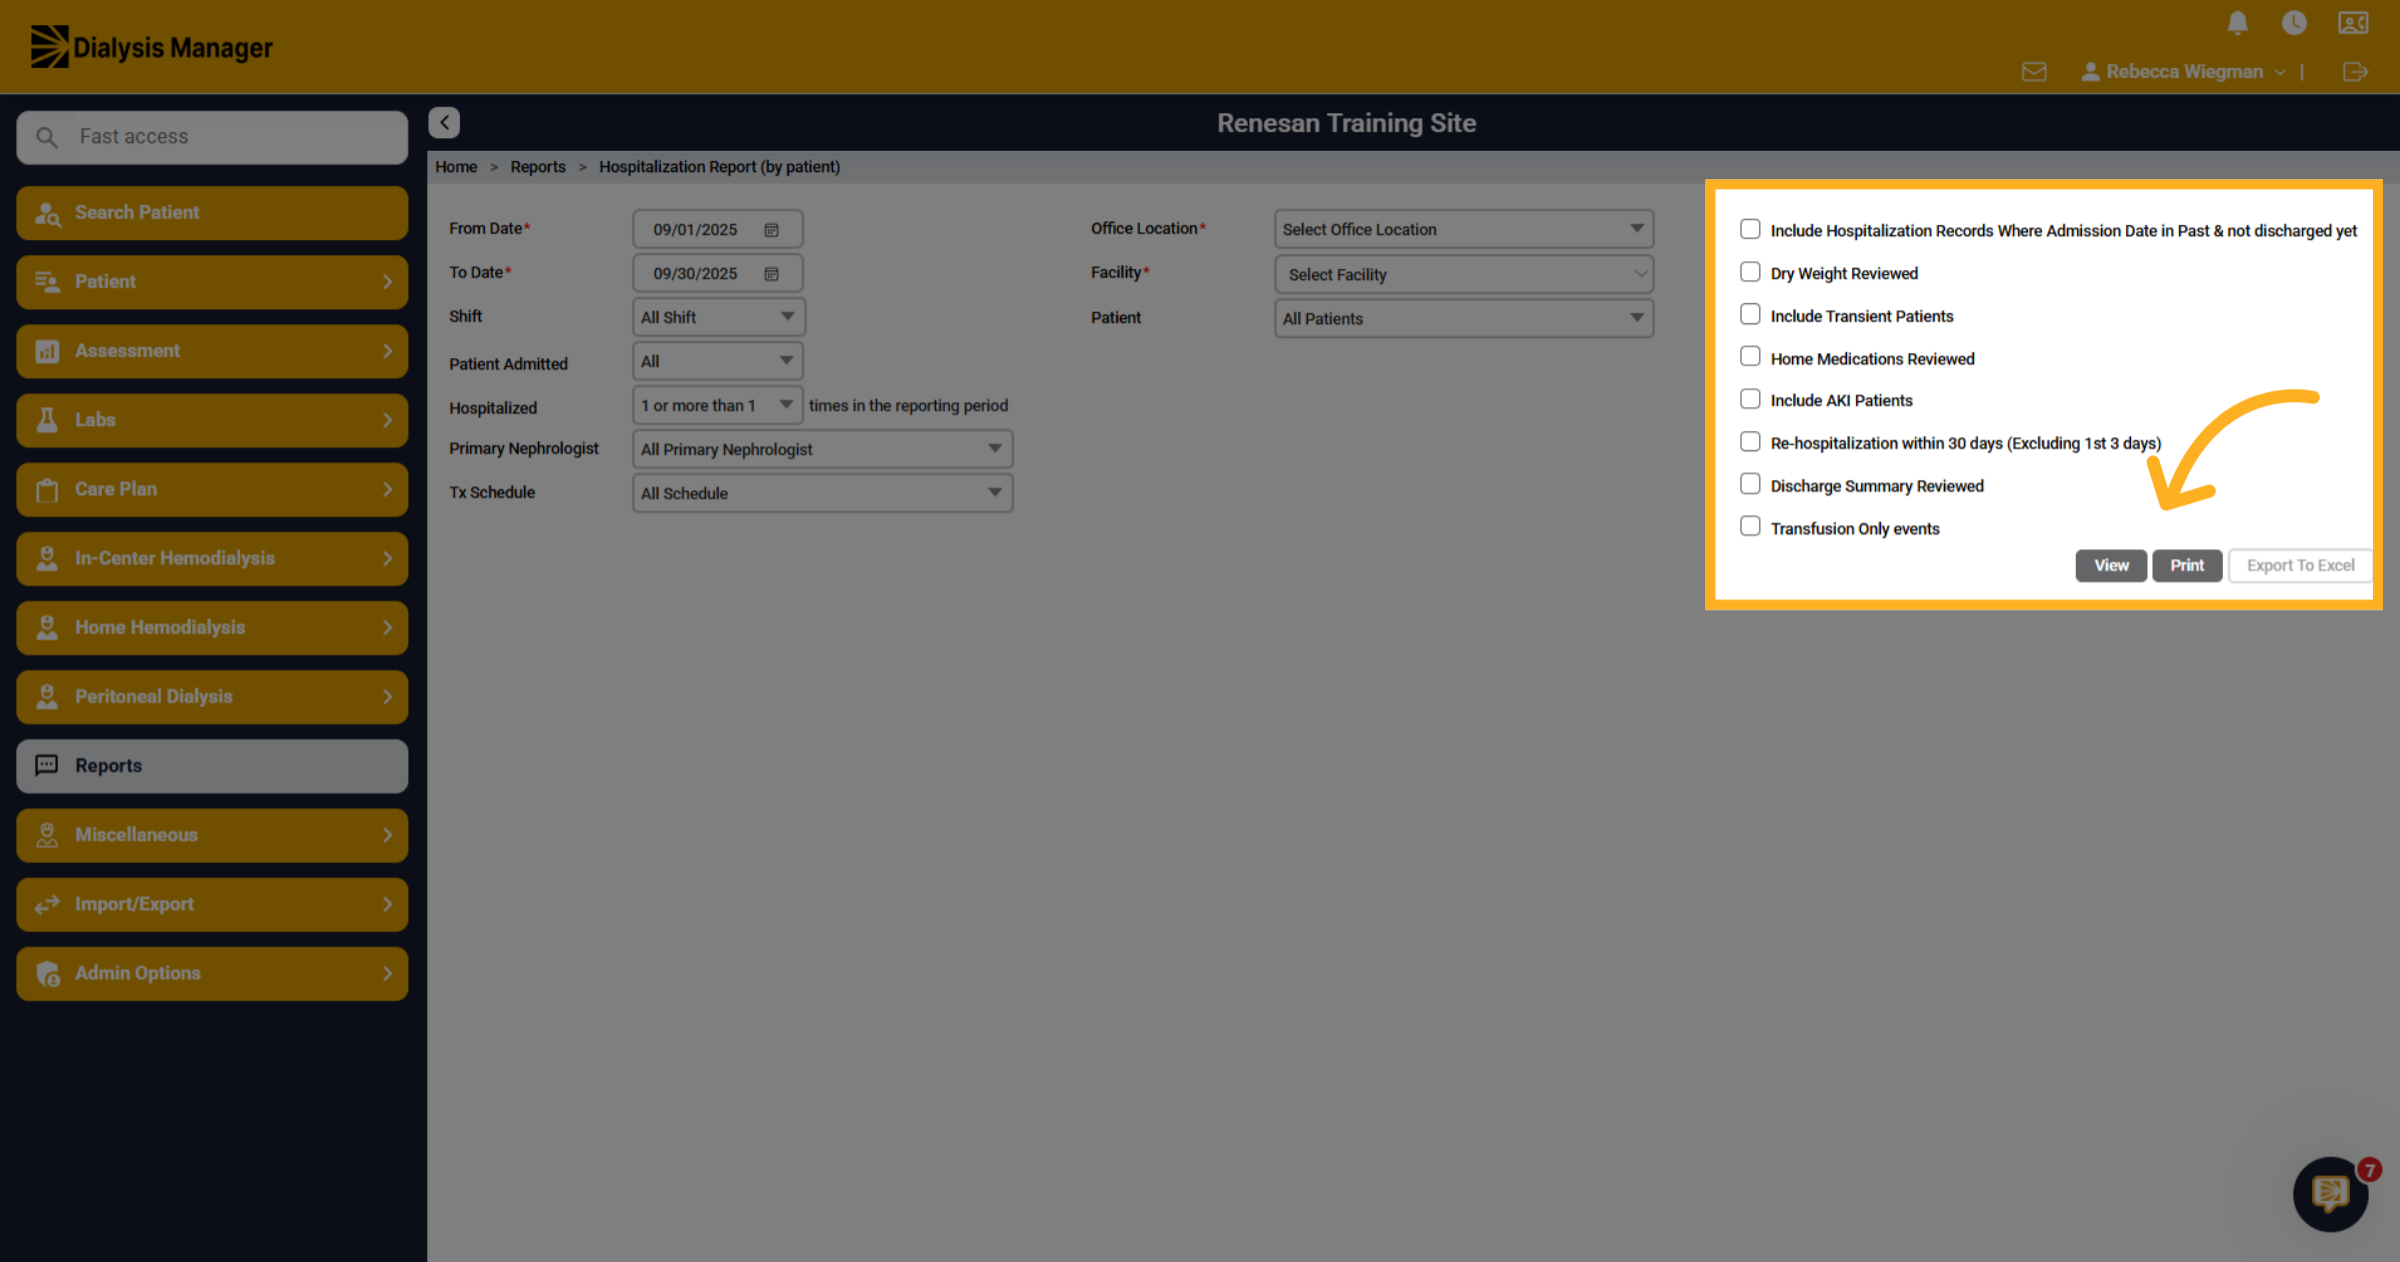
Task: Open the contact card icon in header
Action: (x=2353, y=23)
